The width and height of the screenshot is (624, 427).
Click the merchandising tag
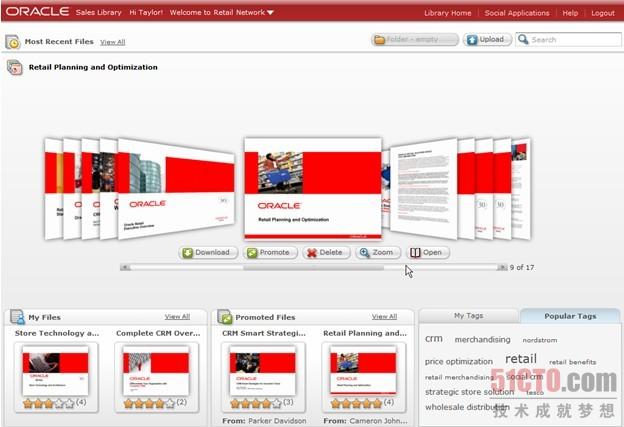482,339
